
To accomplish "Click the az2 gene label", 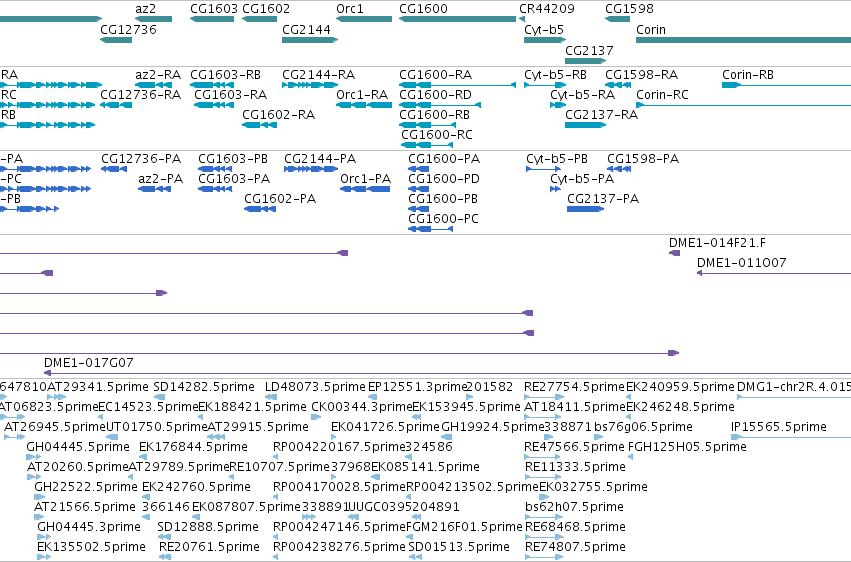I will (145, 9).
